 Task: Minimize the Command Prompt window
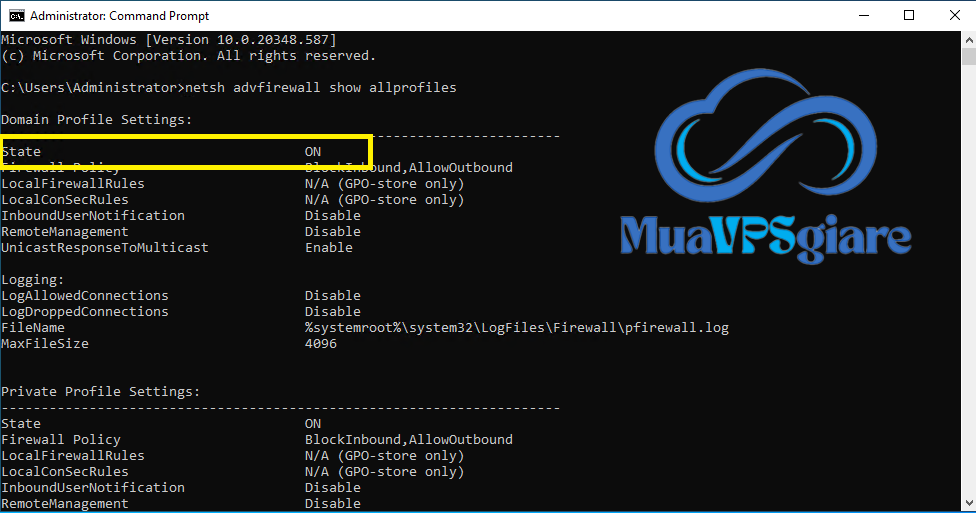point(863,15)
